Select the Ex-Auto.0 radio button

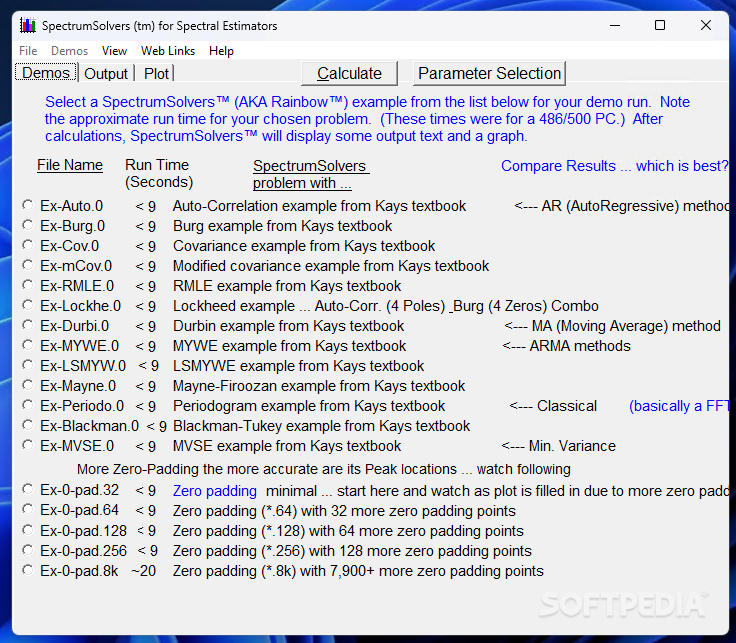(28, 205)
